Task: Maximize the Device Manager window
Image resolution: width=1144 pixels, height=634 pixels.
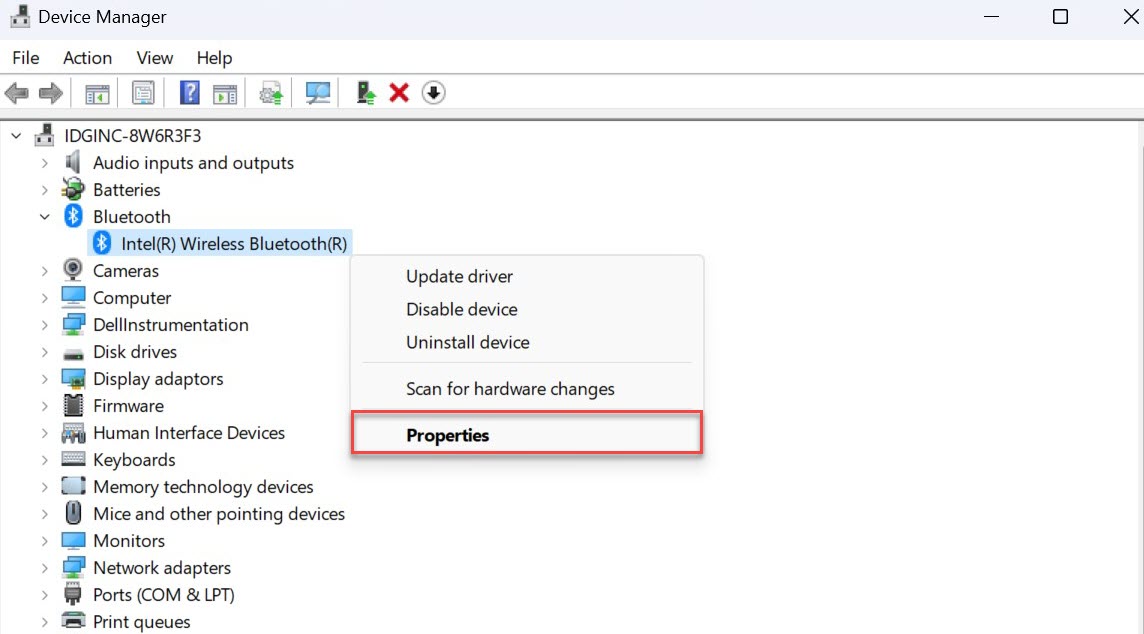Action: (1060, 16)
